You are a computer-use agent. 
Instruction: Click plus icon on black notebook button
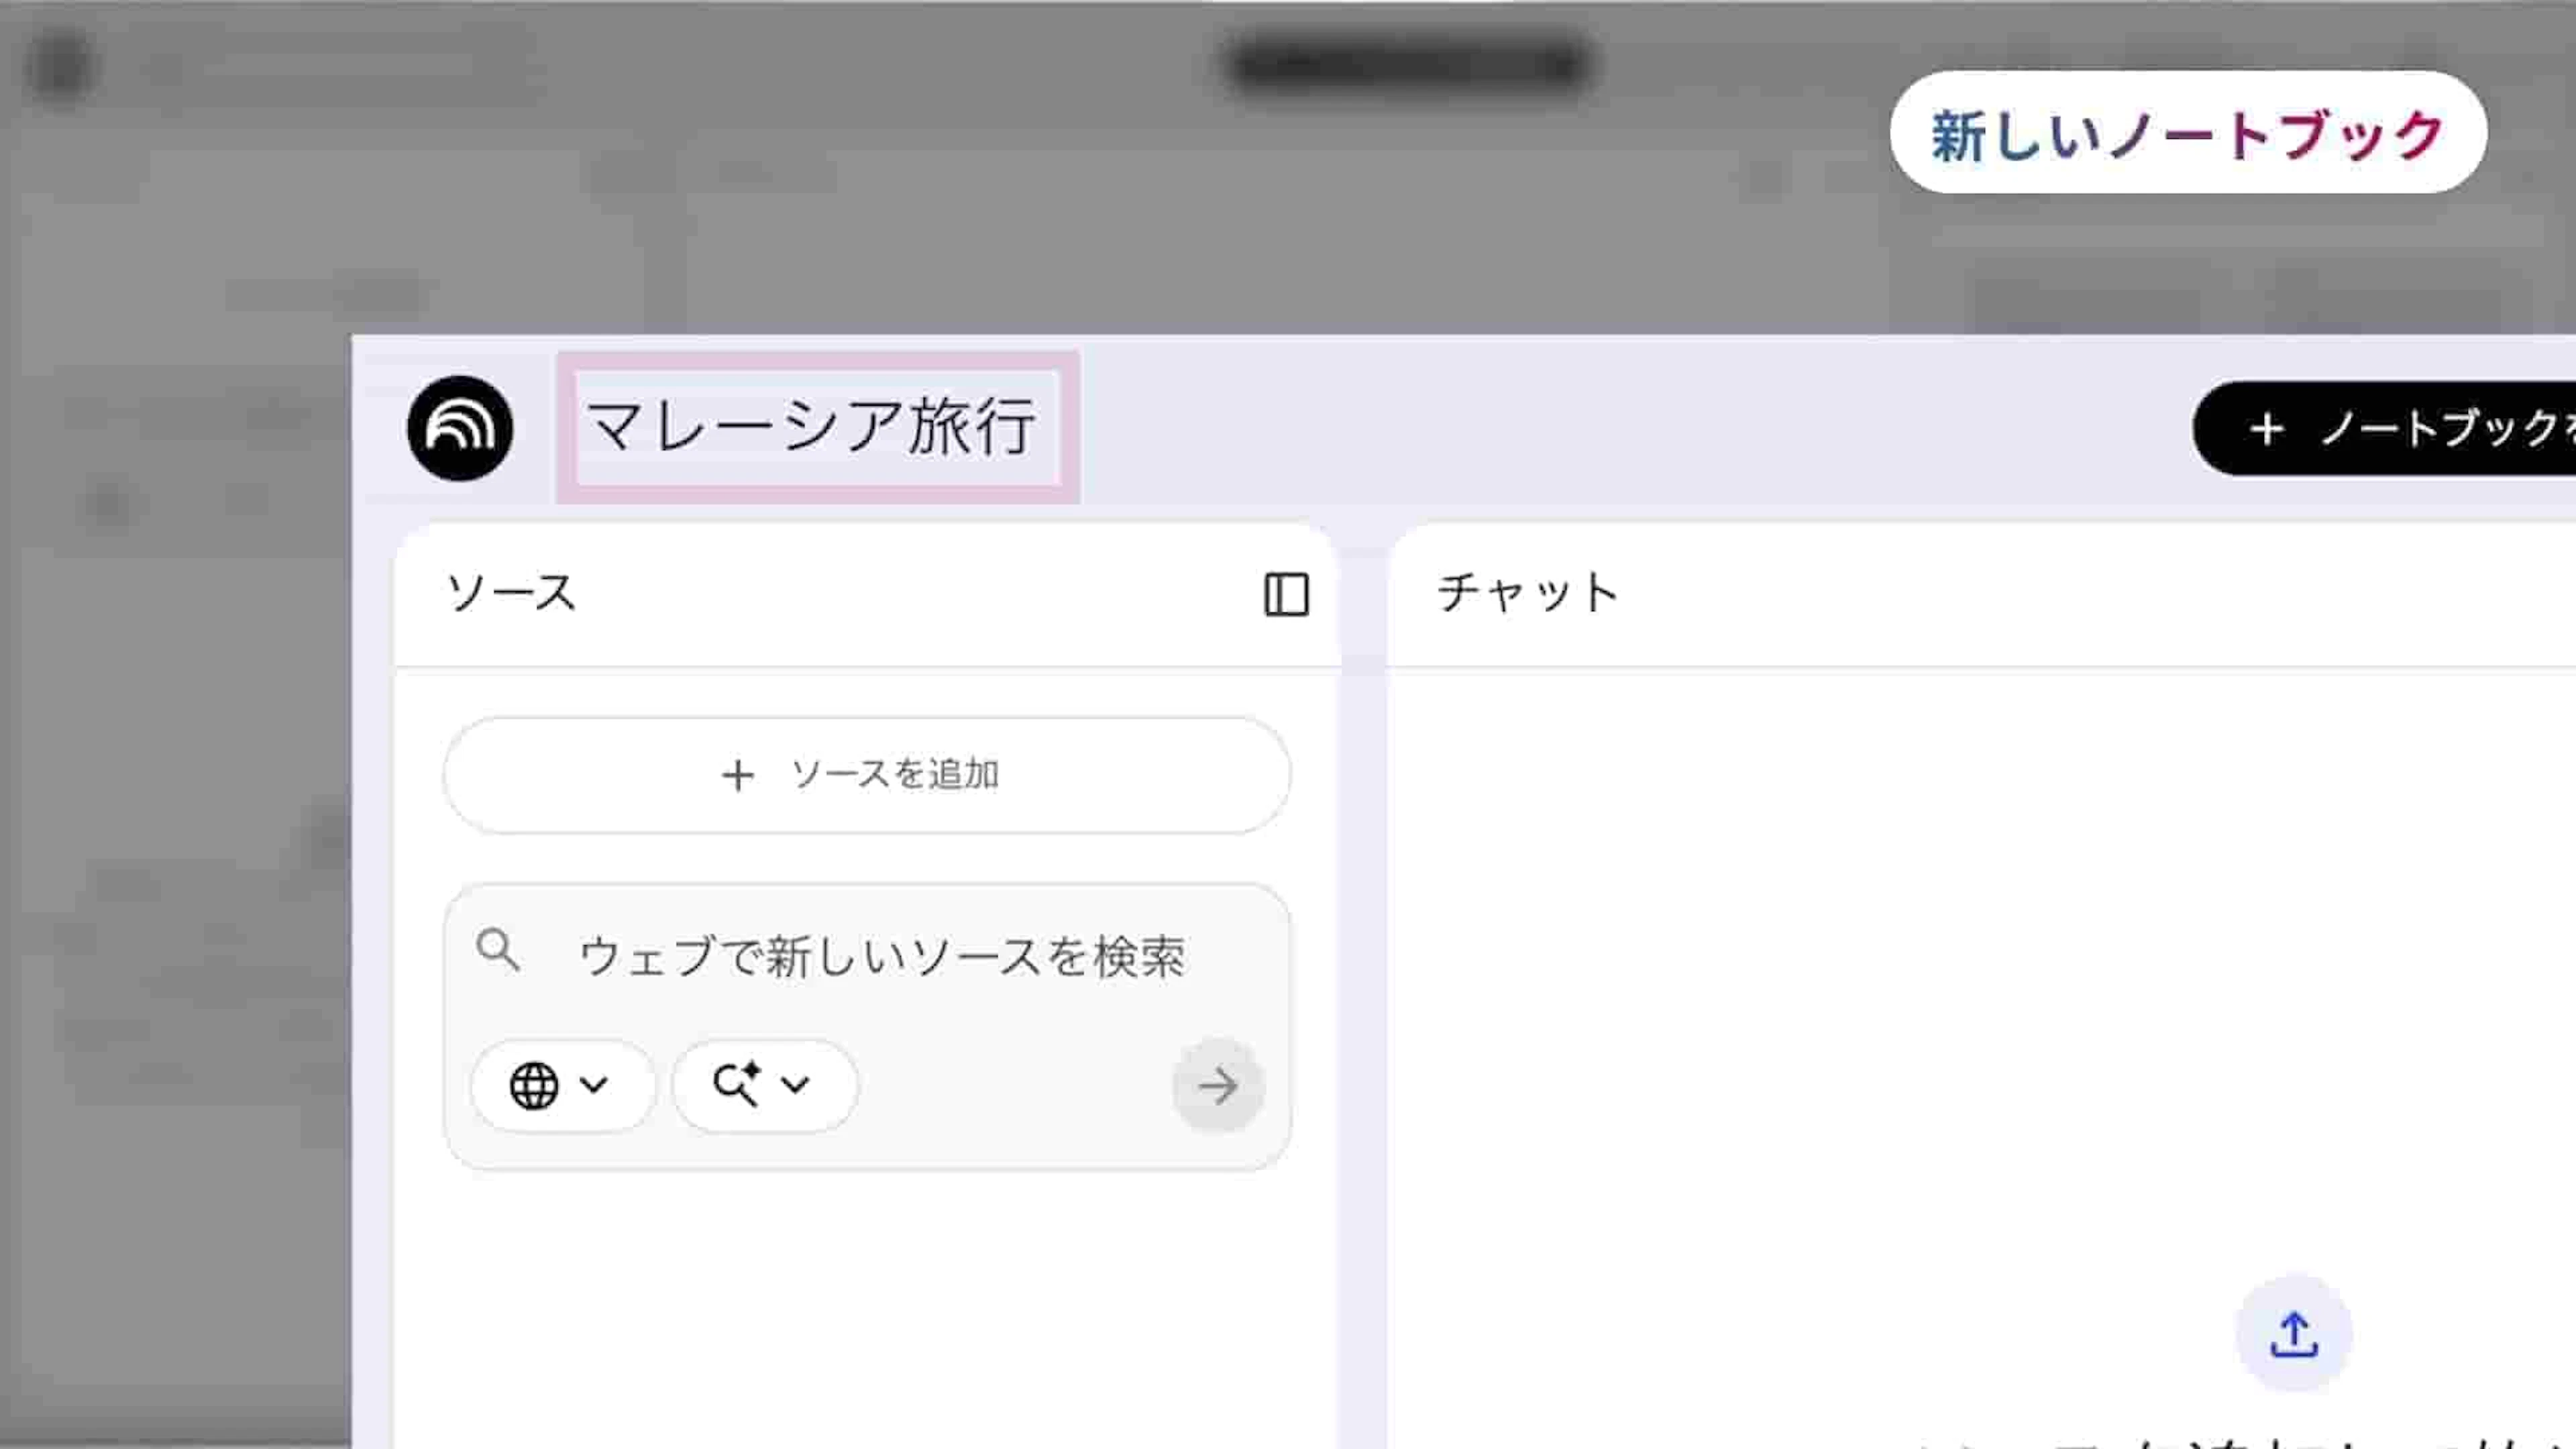pos(2267,429)
